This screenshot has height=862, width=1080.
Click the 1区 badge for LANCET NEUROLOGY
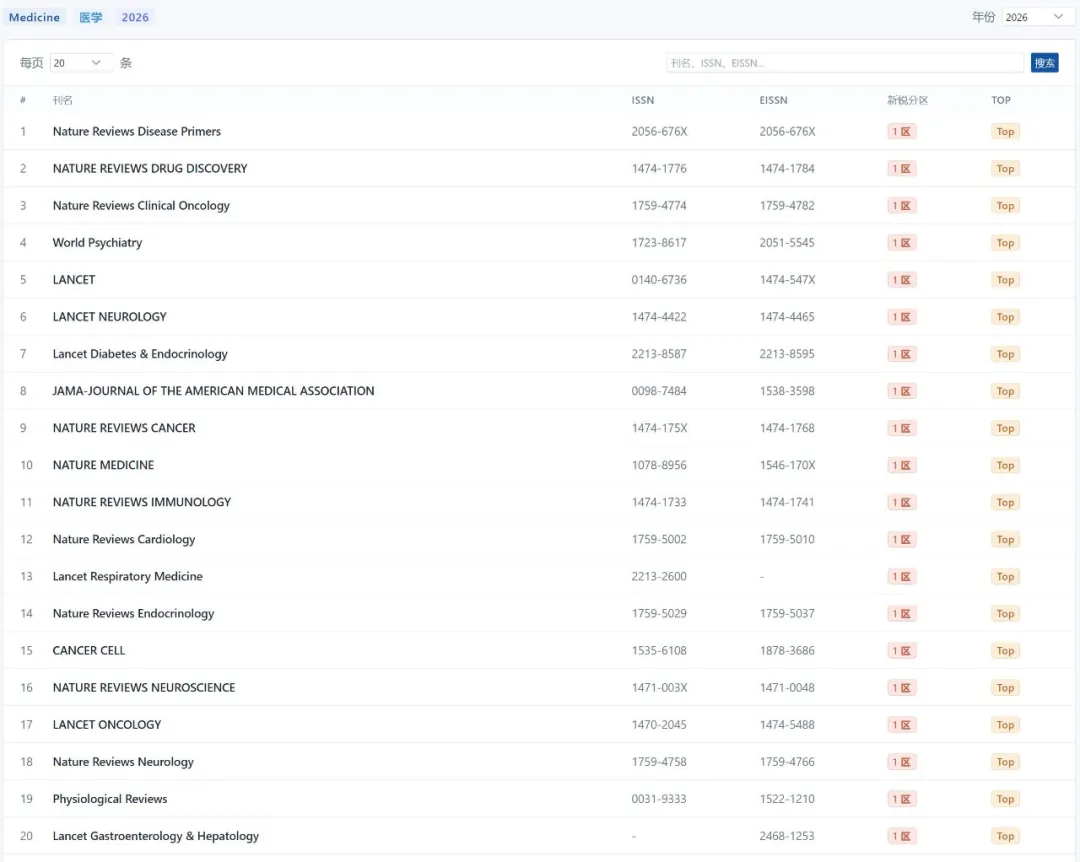[x=901, y=317]
